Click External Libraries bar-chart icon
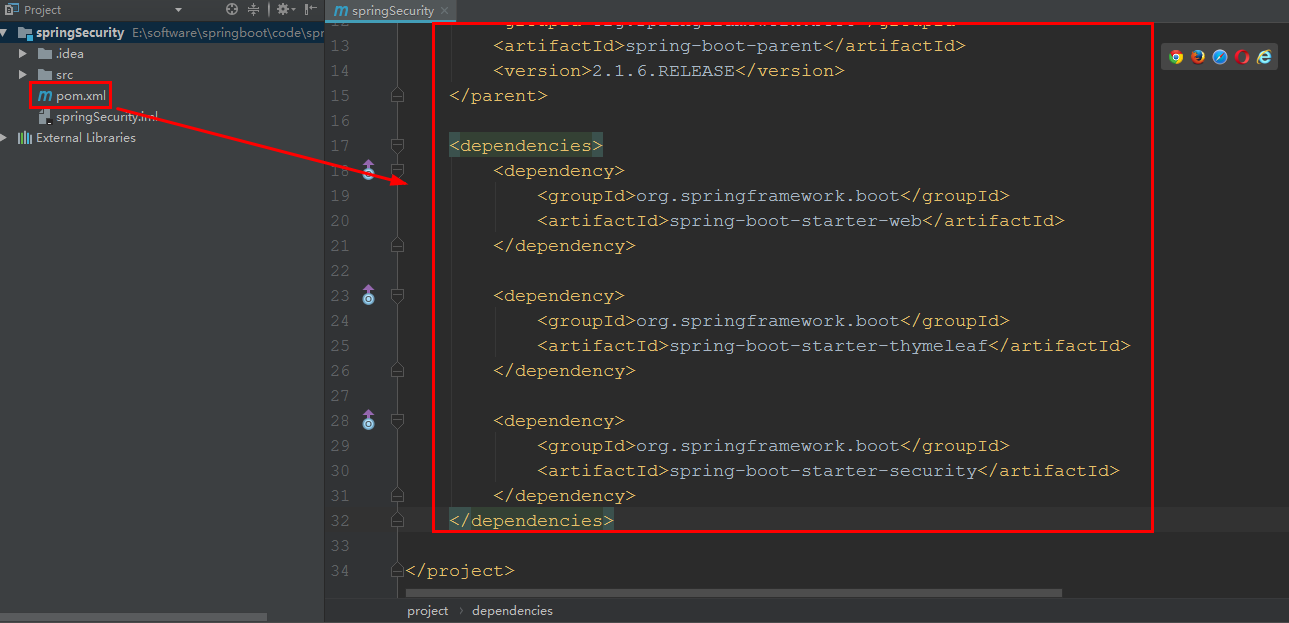The width and height of the screenshot is (1289, 623). click(25, 138)
